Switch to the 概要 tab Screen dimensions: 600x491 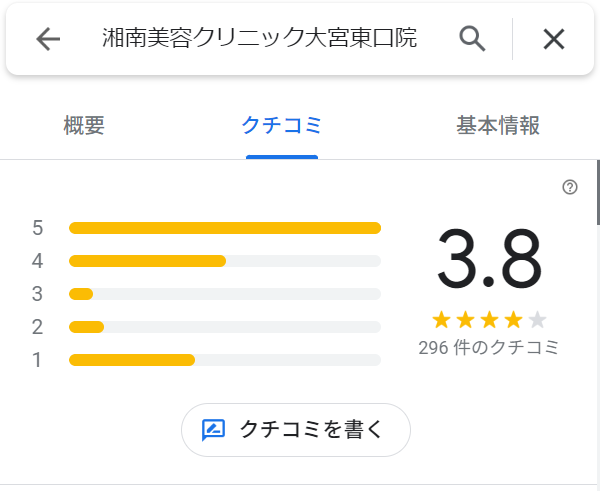pyautogui.click(x=84, y=126)
